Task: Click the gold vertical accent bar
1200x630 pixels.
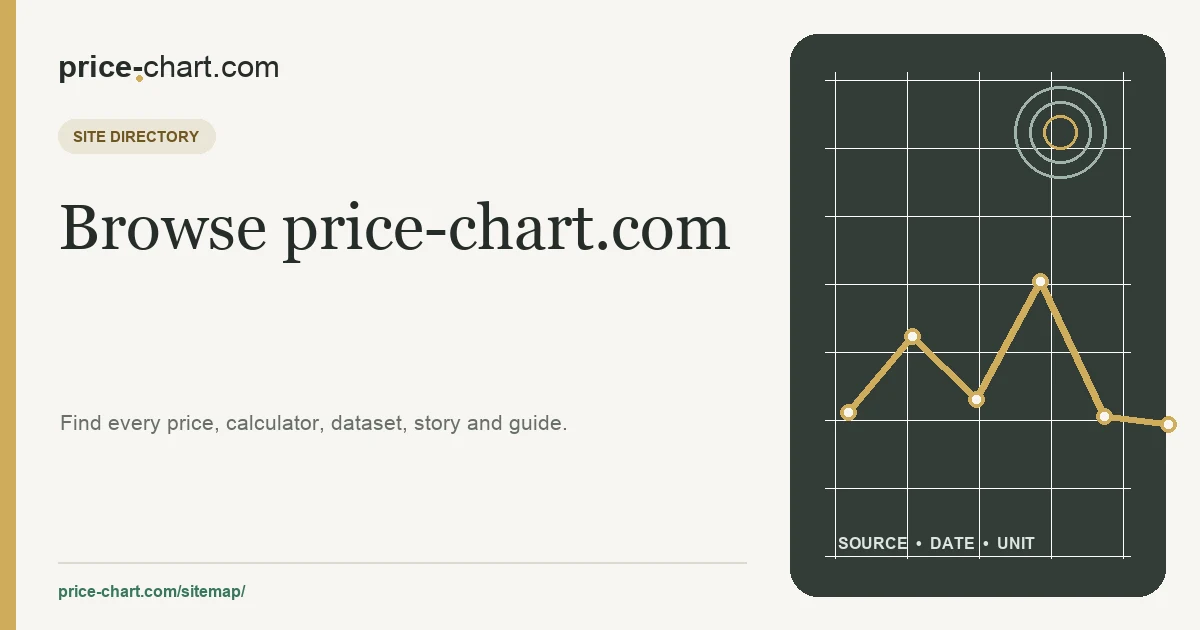Action: (8, 315)
